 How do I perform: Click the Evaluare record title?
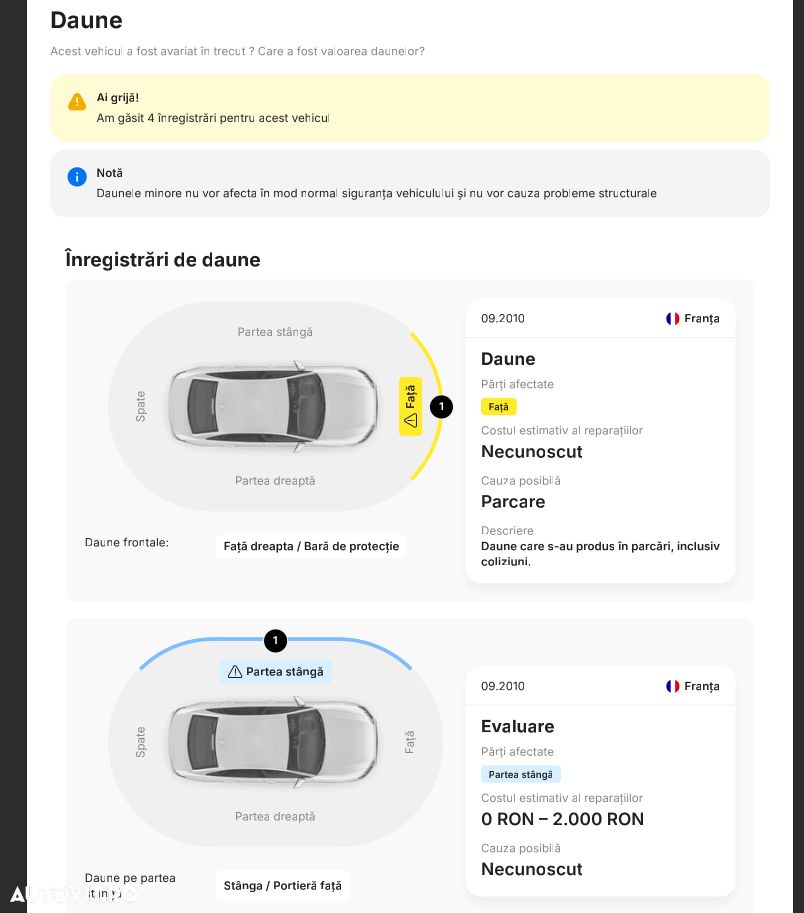tap(517, 727)
